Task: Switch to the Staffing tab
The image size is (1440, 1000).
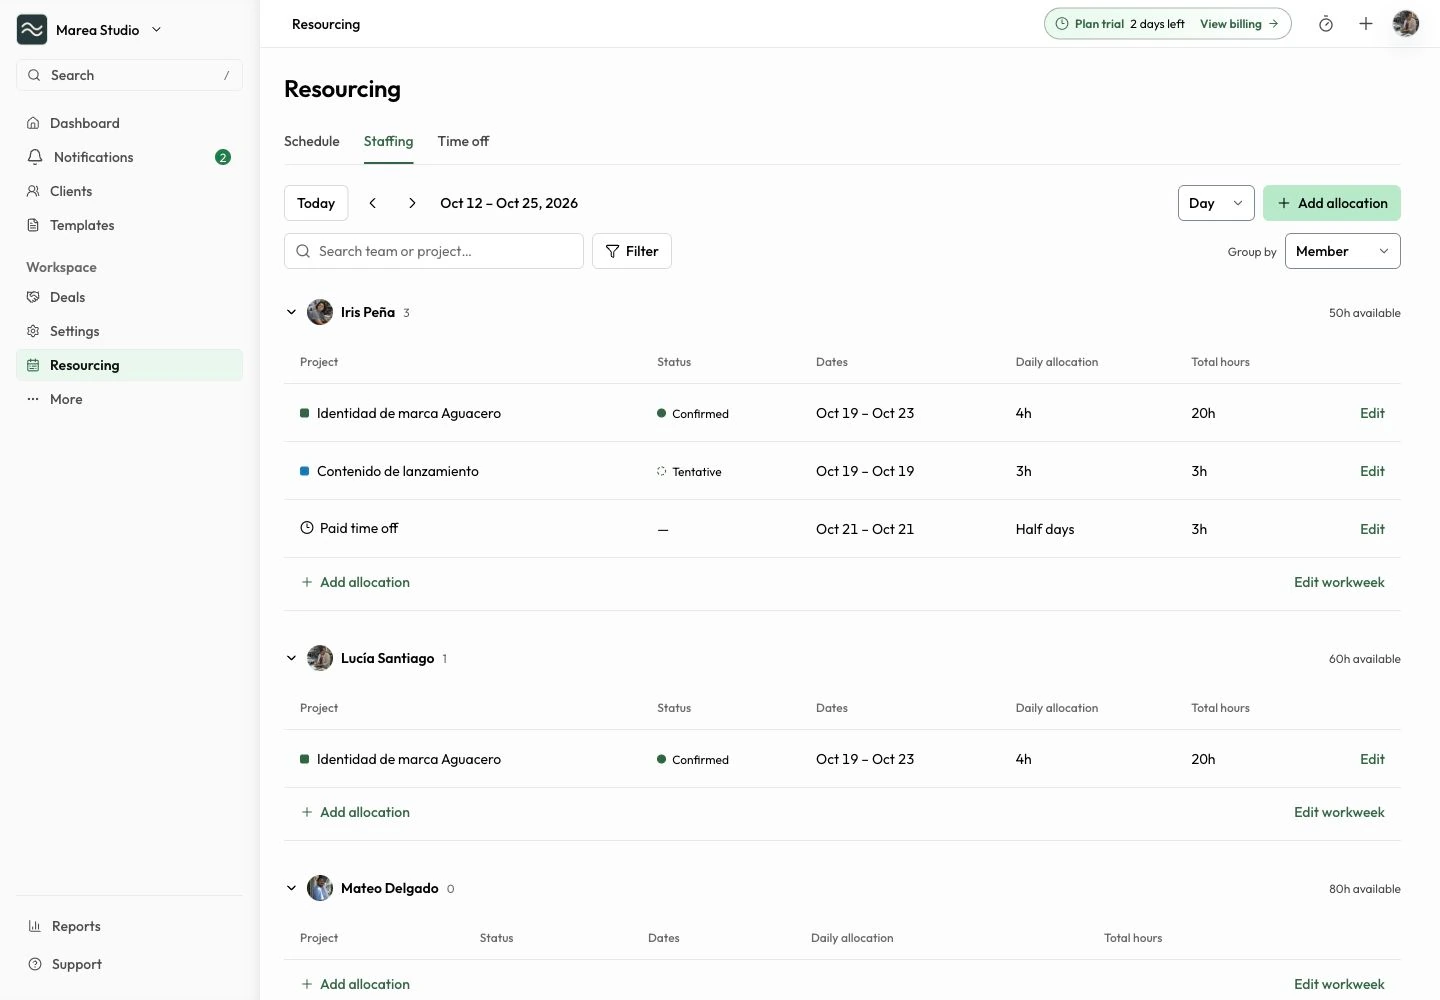Action: [x=388, y=141]
